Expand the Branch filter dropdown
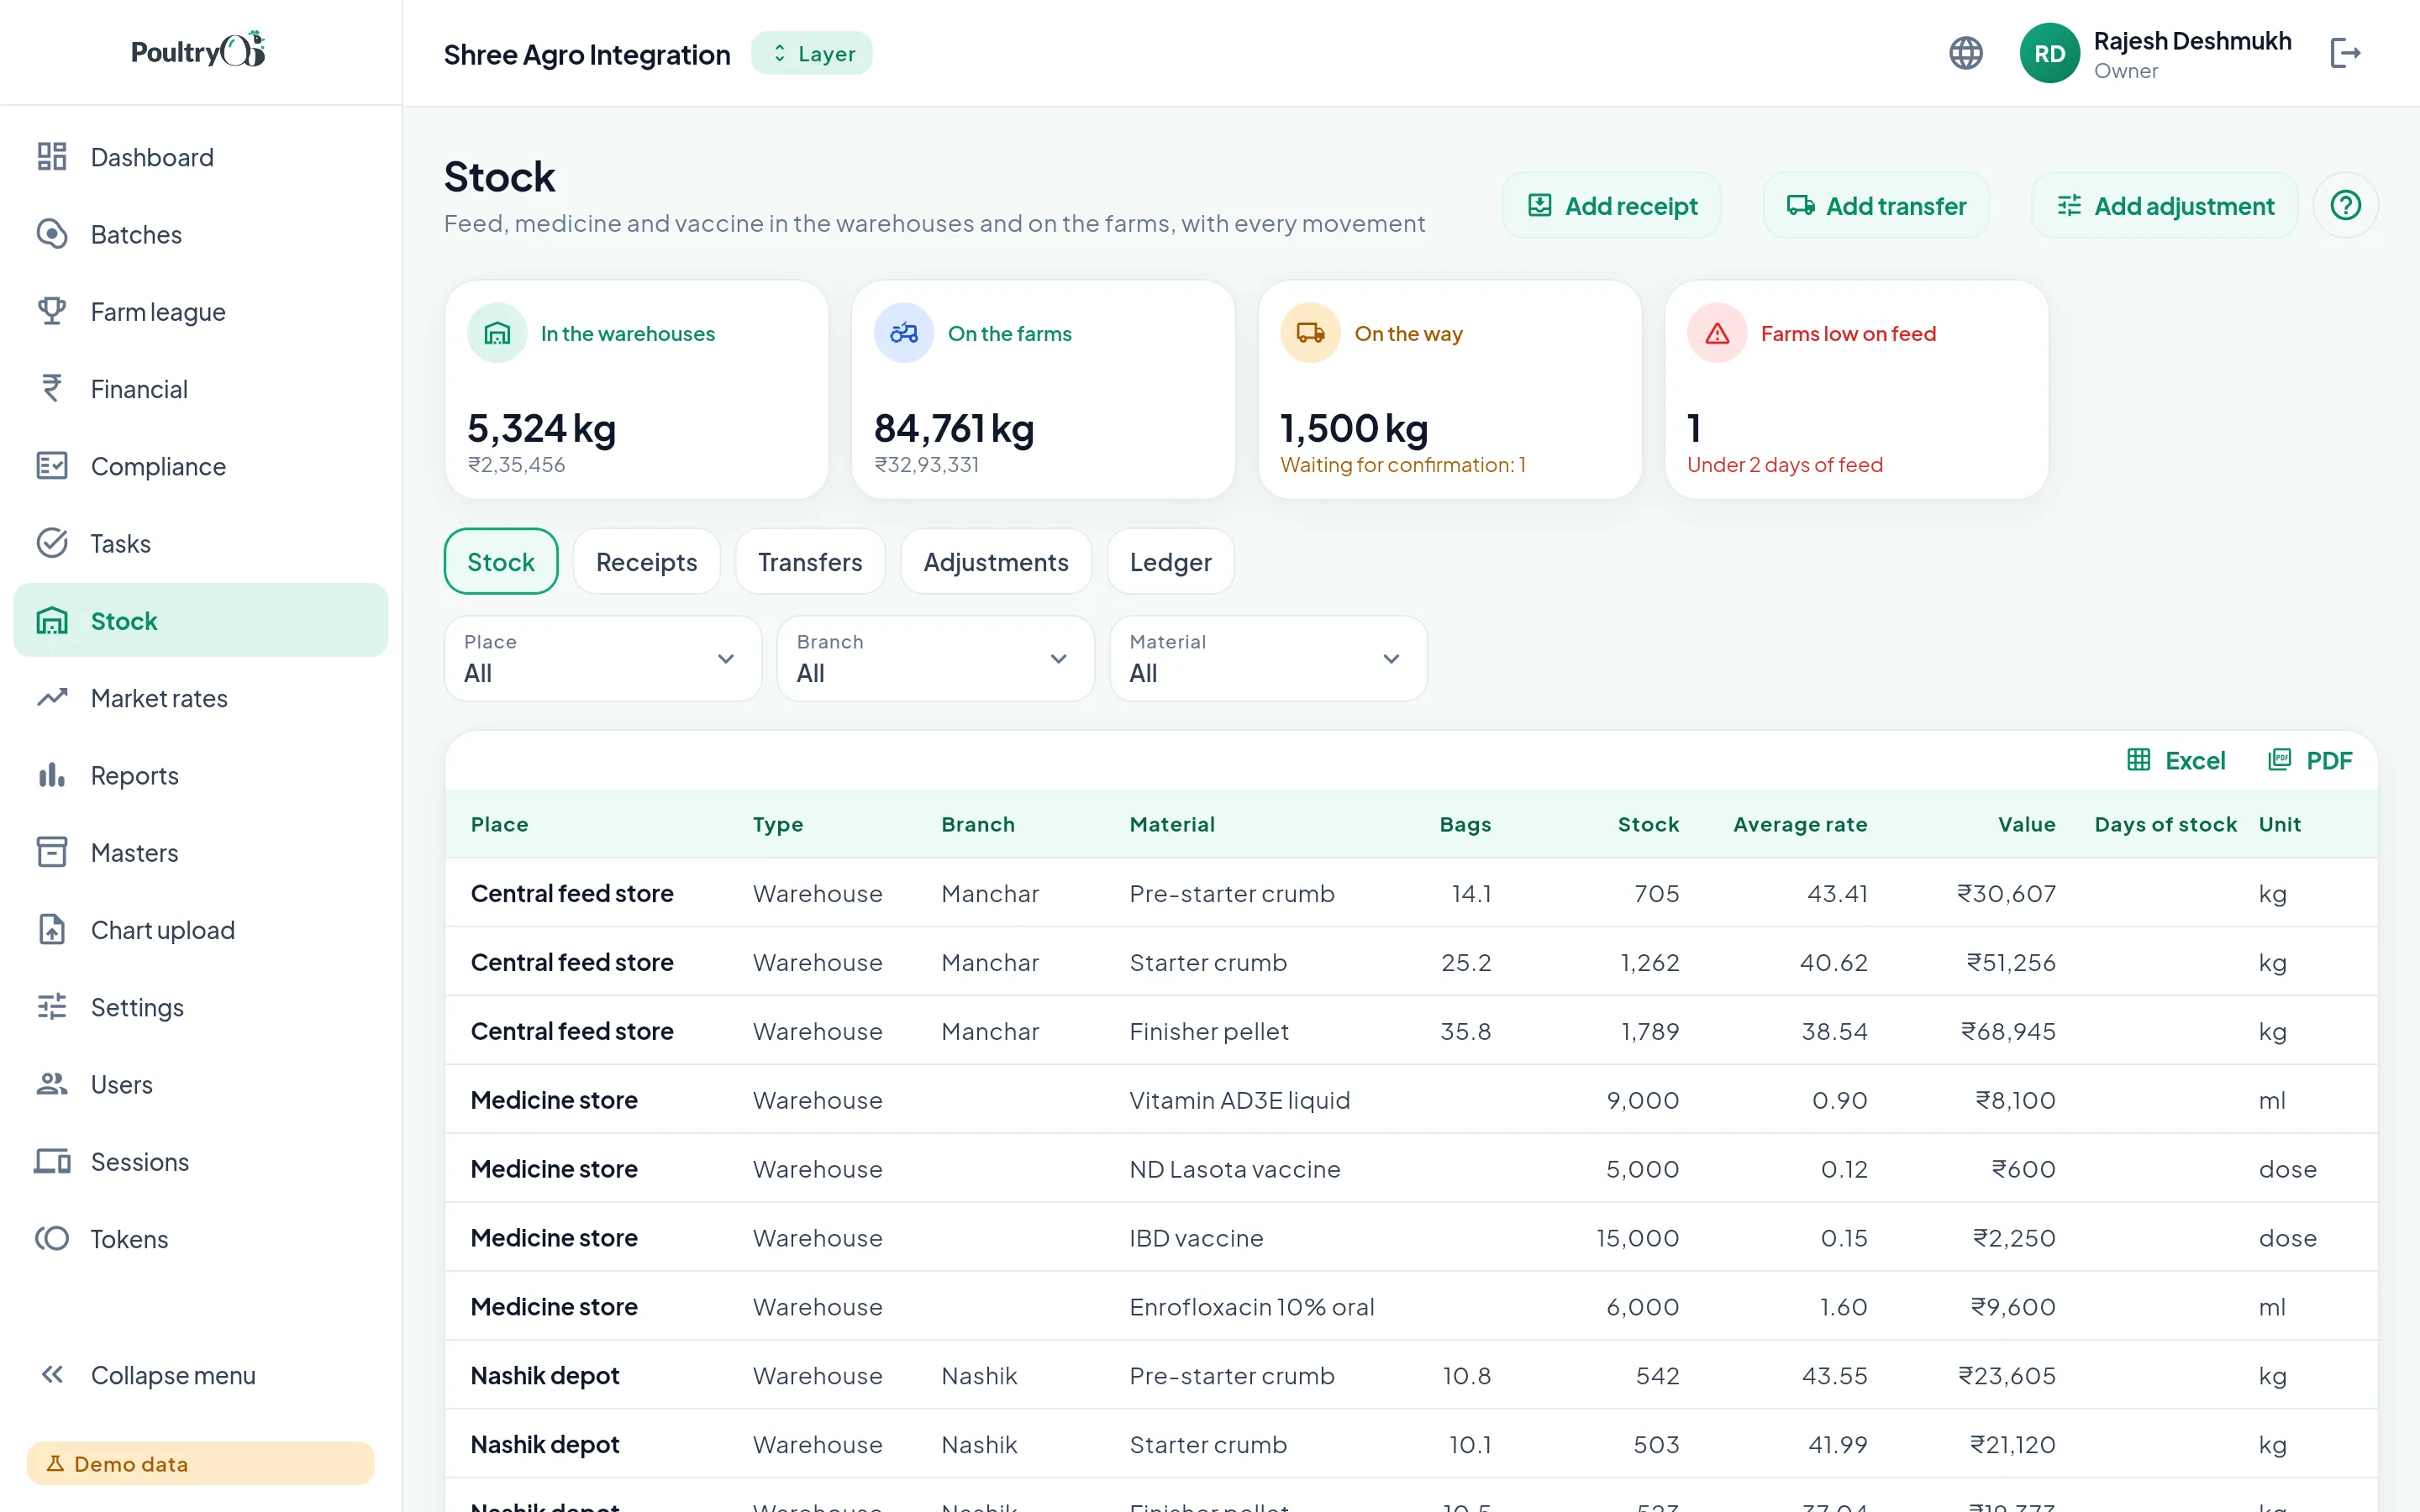The image size is (2420, 1512). coord(935,658)
